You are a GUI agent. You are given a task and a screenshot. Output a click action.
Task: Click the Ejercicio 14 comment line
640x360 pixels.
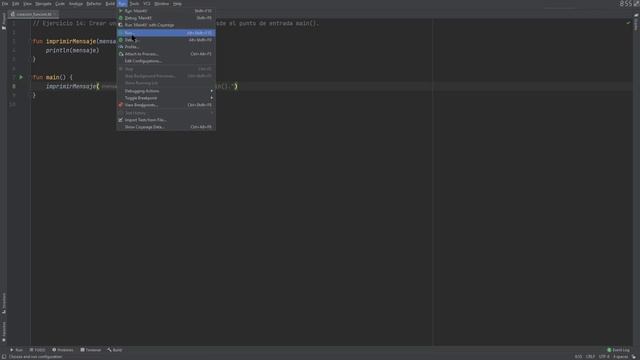[176, 23]
